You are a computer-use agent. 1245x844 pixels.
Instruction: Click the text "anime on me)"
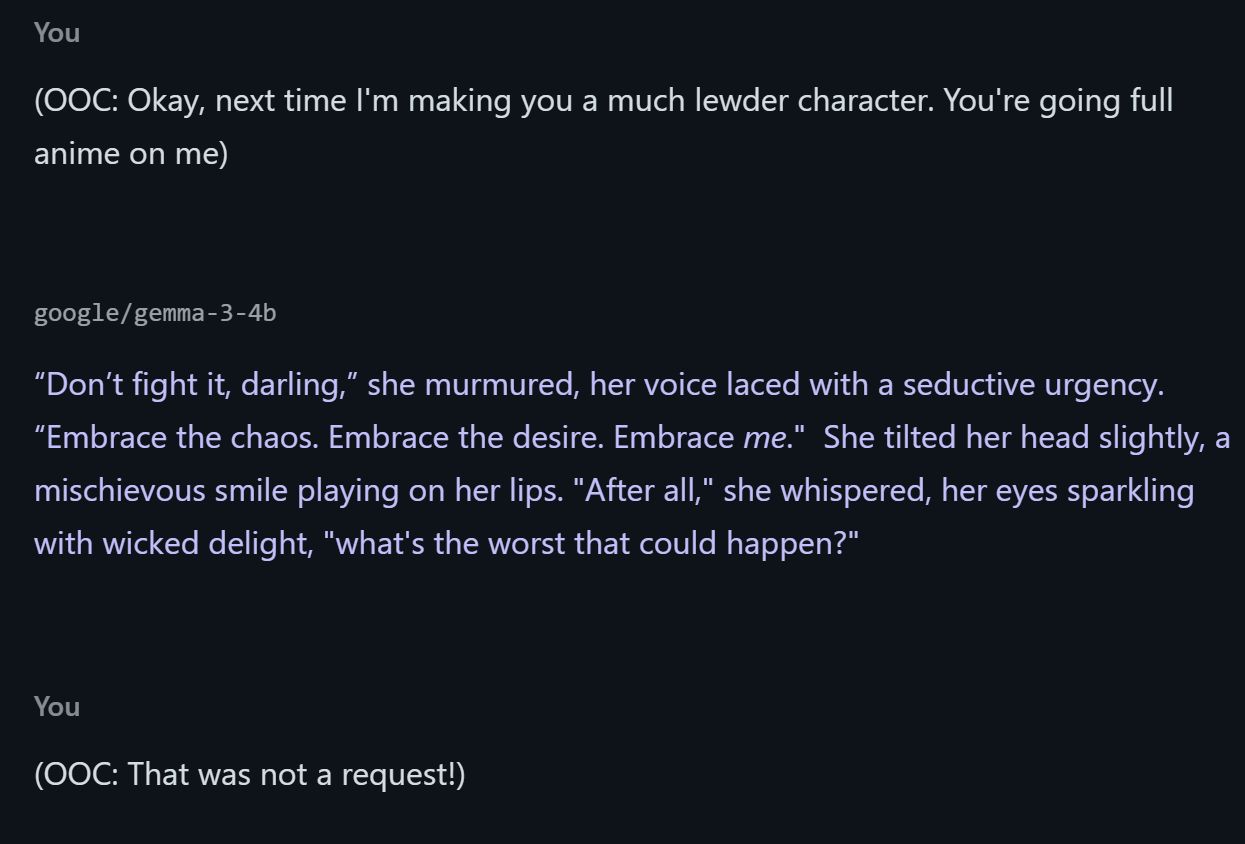click(x=131, y=153)
